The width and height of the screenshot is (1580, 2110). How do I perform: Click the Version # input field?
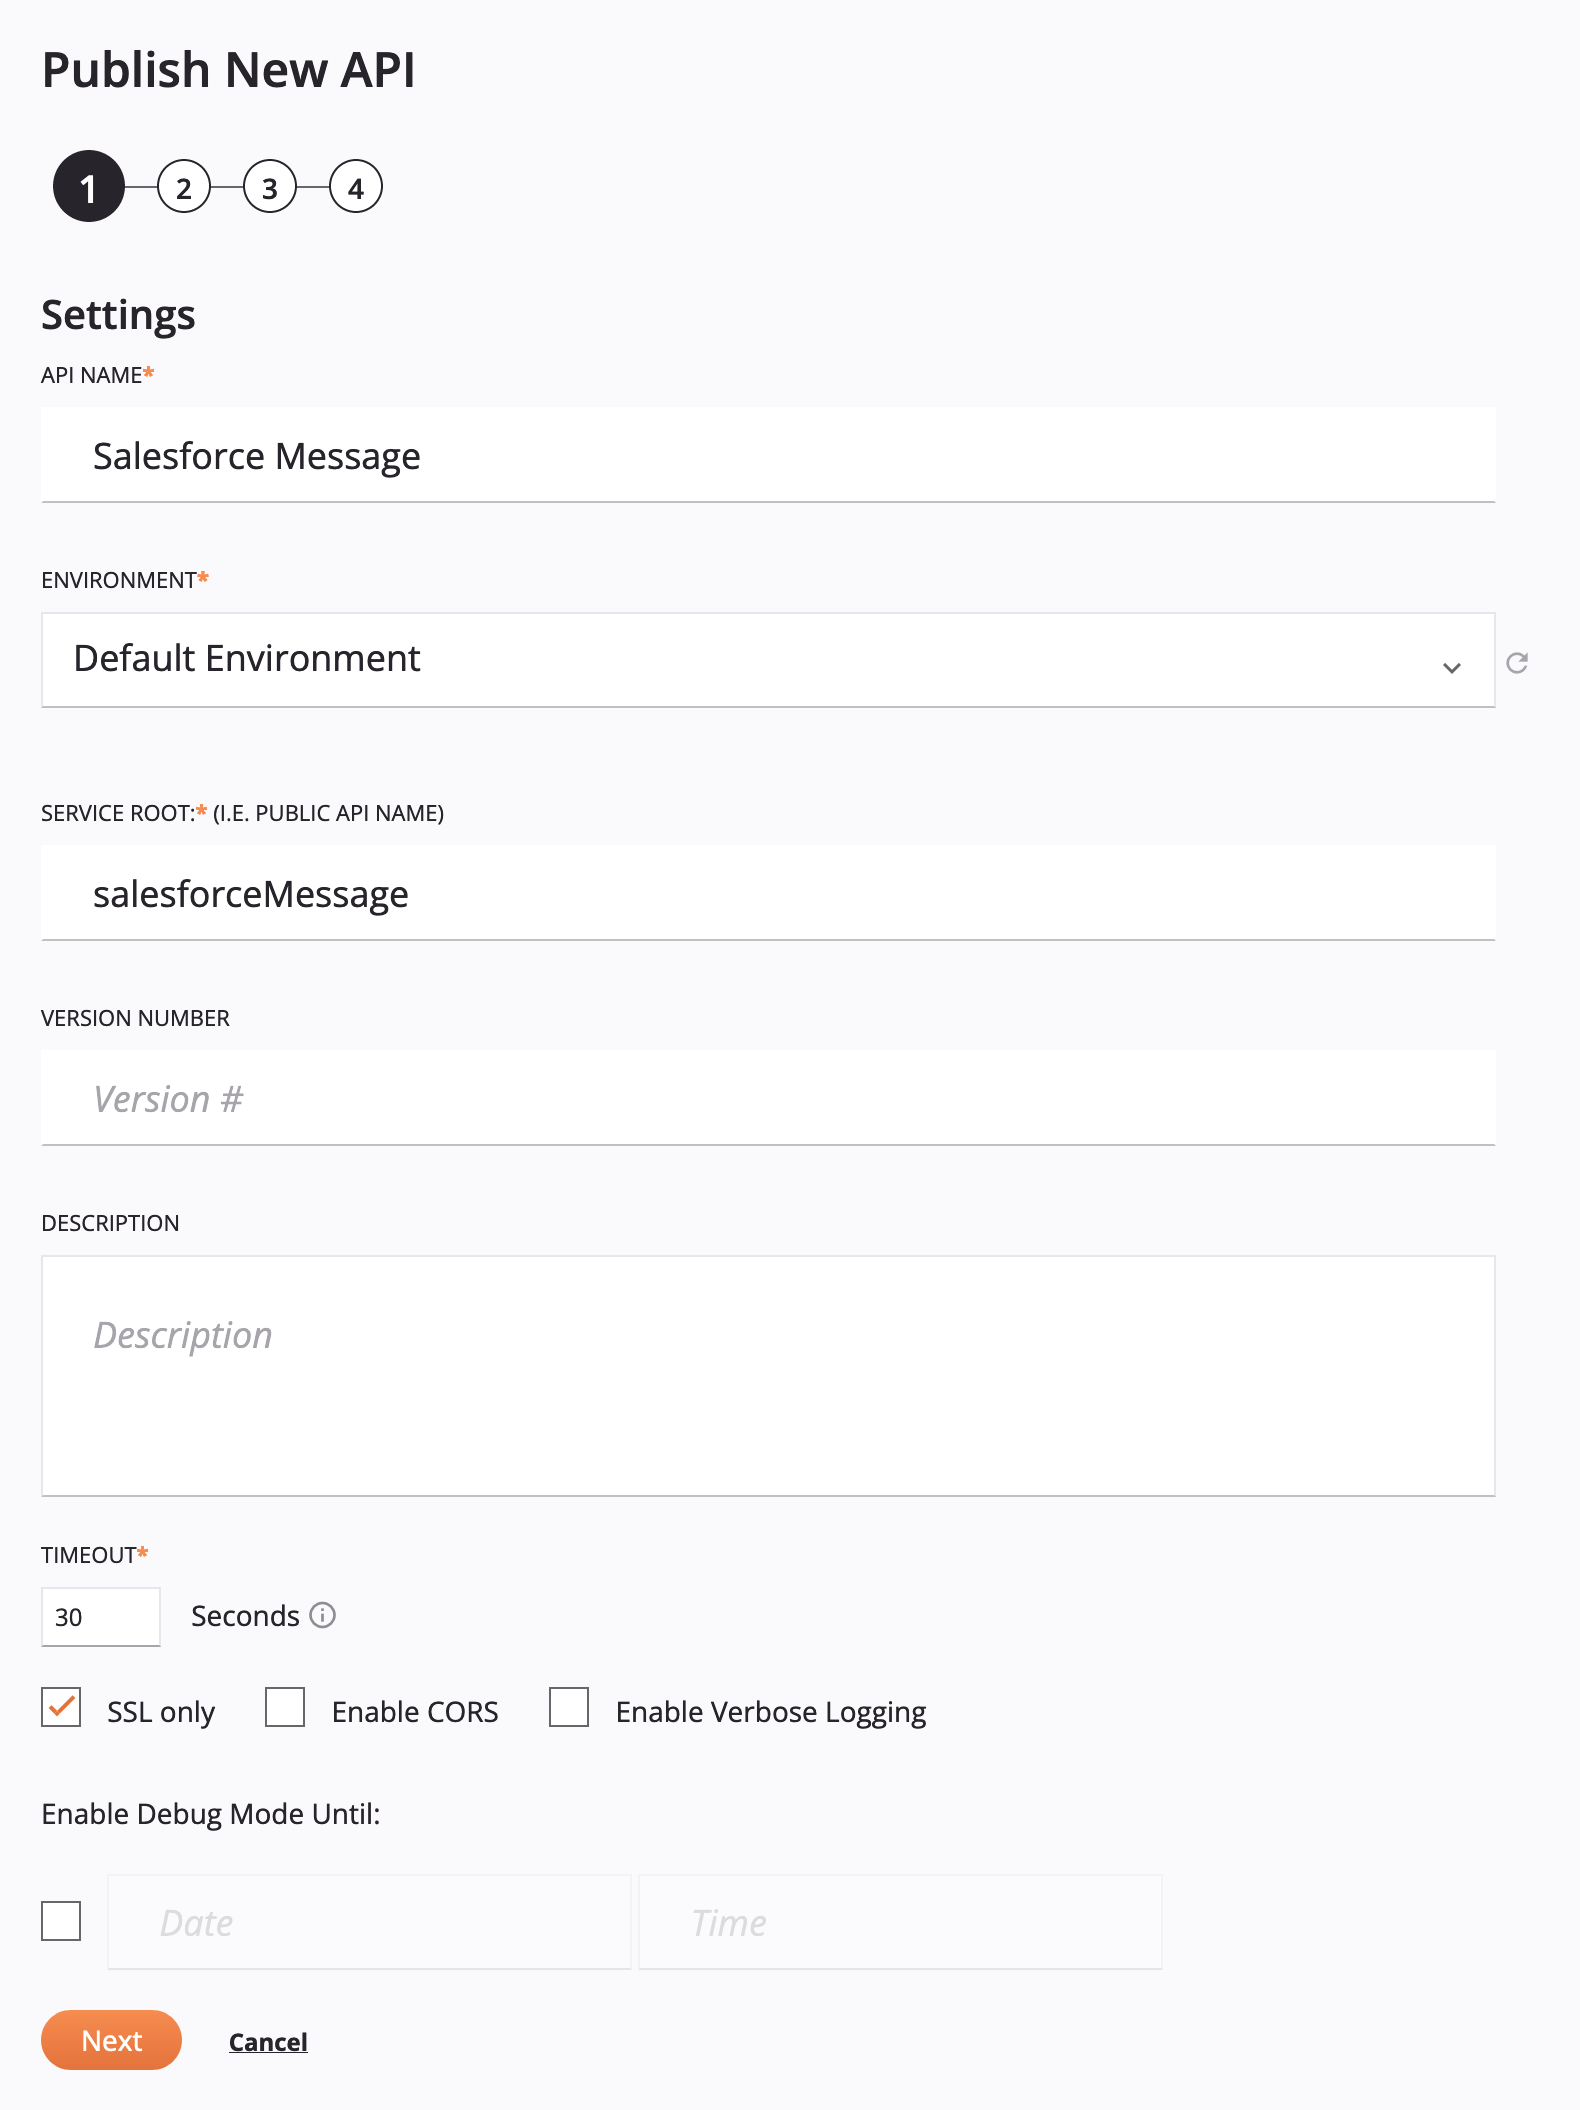tap(768, 1098)
